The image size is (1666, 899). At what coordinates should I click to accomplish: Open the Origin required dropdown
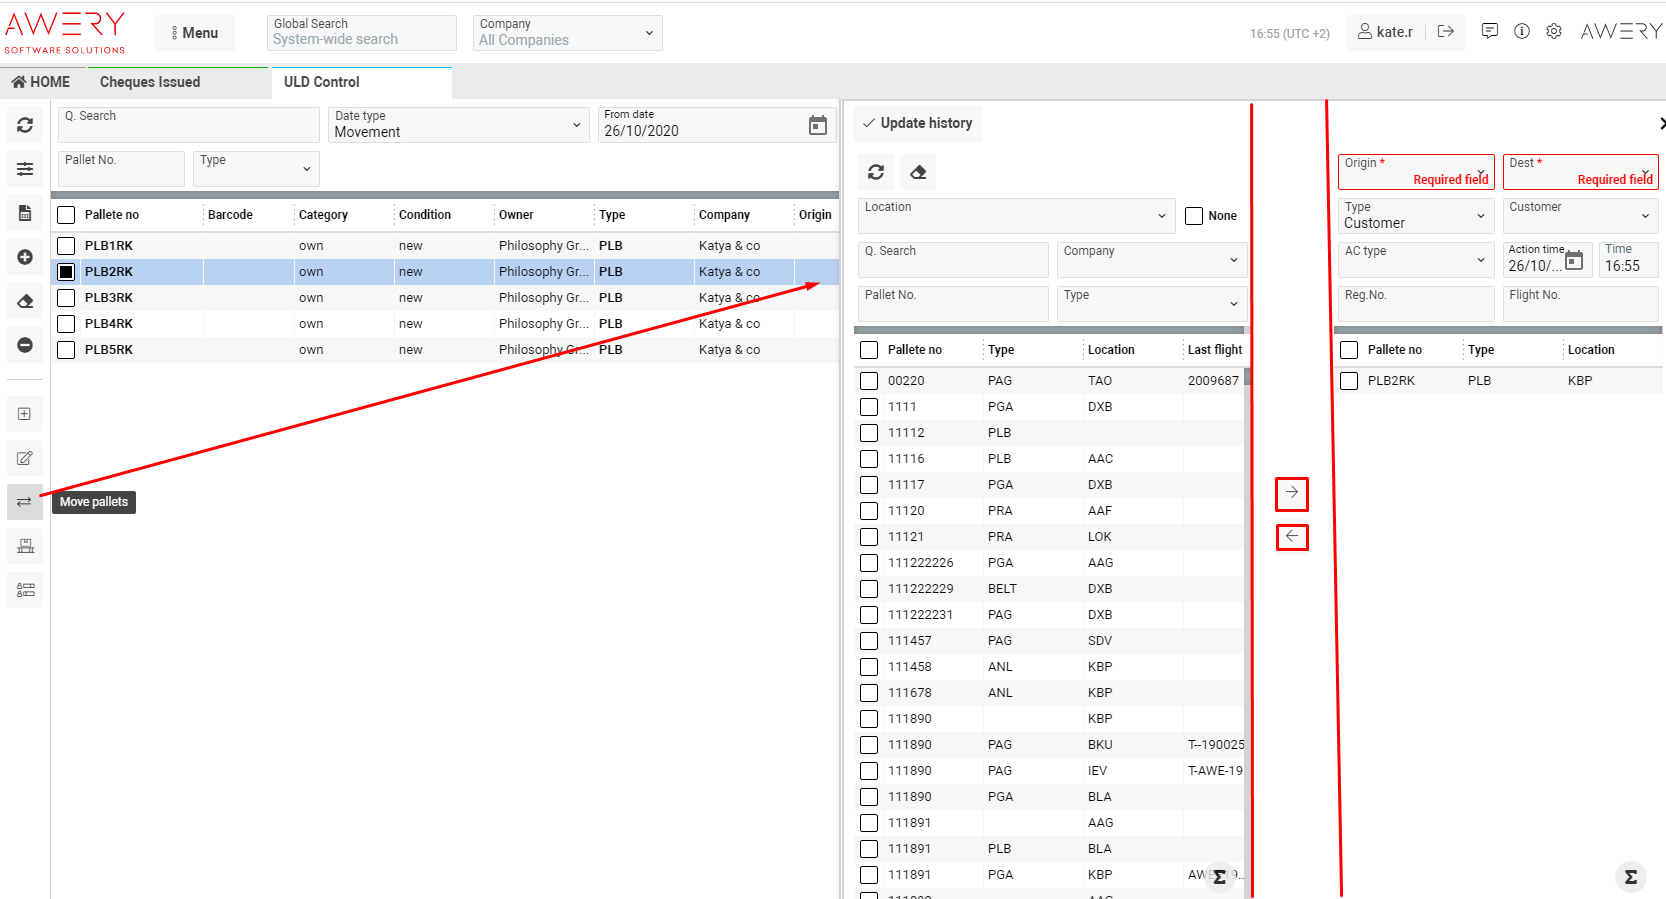(x=1415, y=171)
